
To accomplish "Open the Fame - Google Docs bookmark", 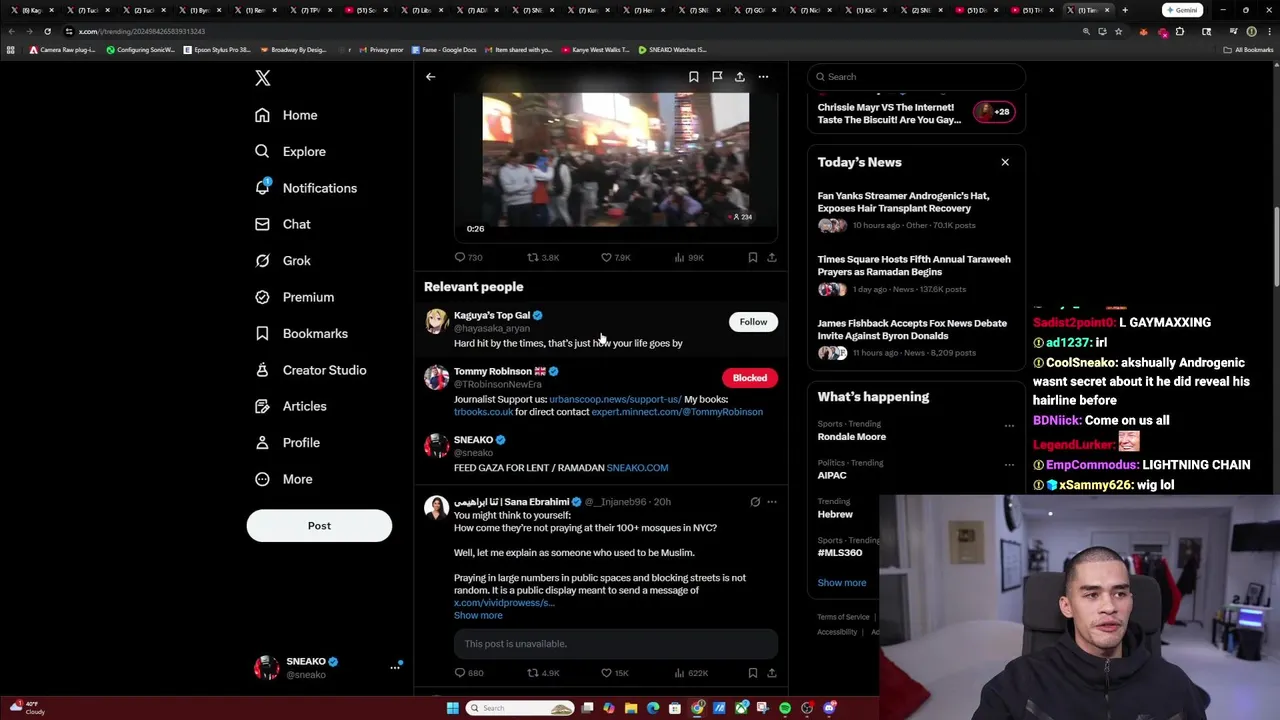I will tap(446, 49).
